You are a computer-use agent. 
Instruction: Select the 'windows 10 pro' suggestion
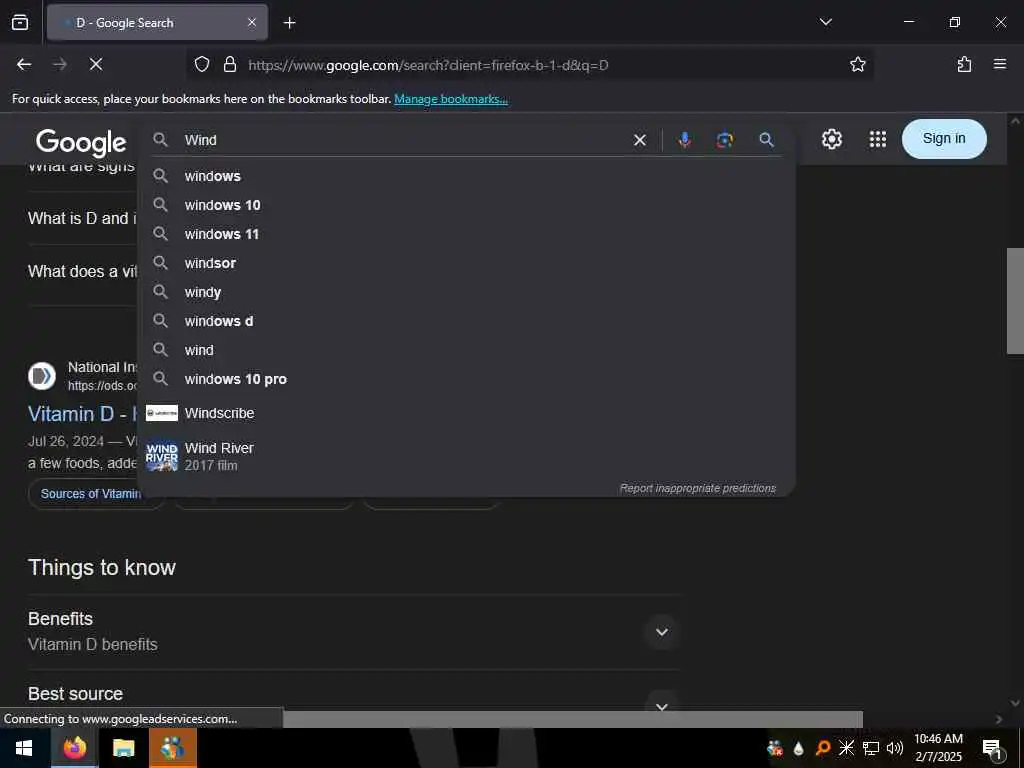(466, 379)
